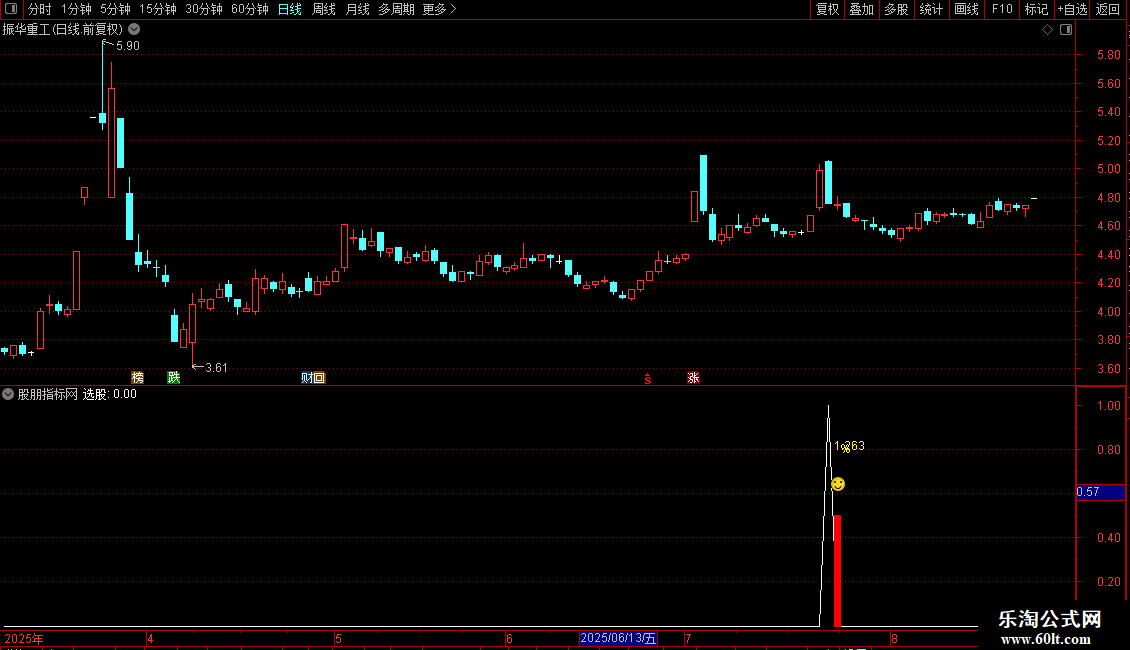
Task: Open the 多股 multi-stock view
Action: click(x=896, y=9)
